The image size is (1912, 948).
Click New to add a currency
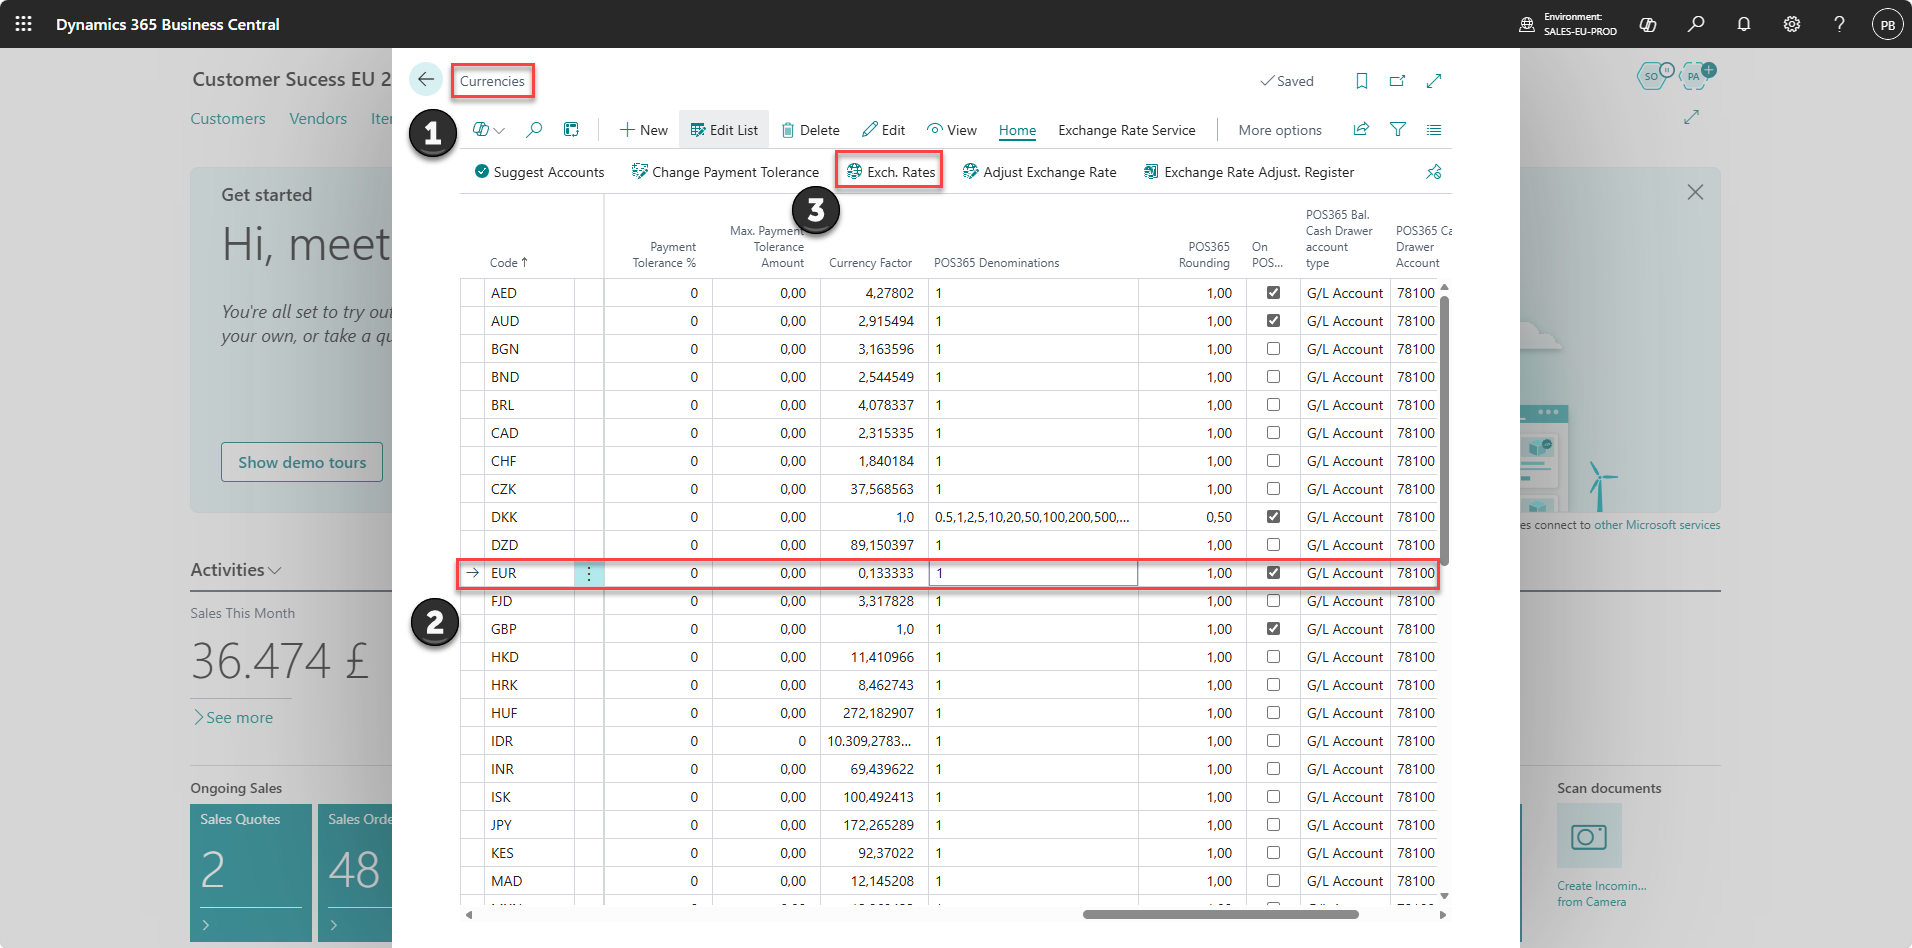[x=643, y=130]
